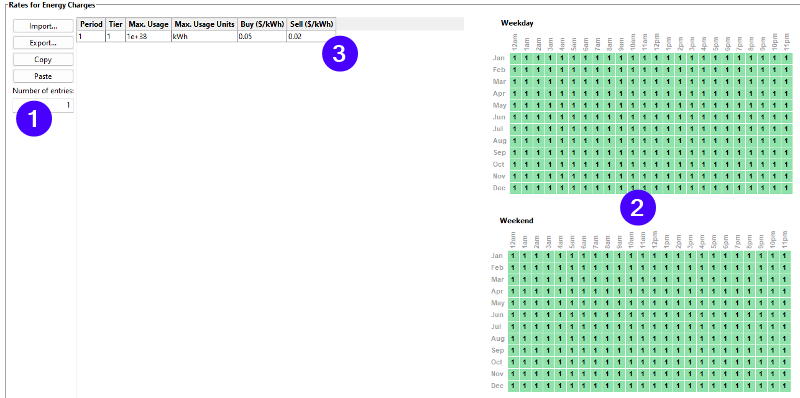The height and width of the screenshot is (398, 800).
Task: Select Weekday schedule cell Jun at 12pm
Action: pyautogui.click(x=657, y=117)
